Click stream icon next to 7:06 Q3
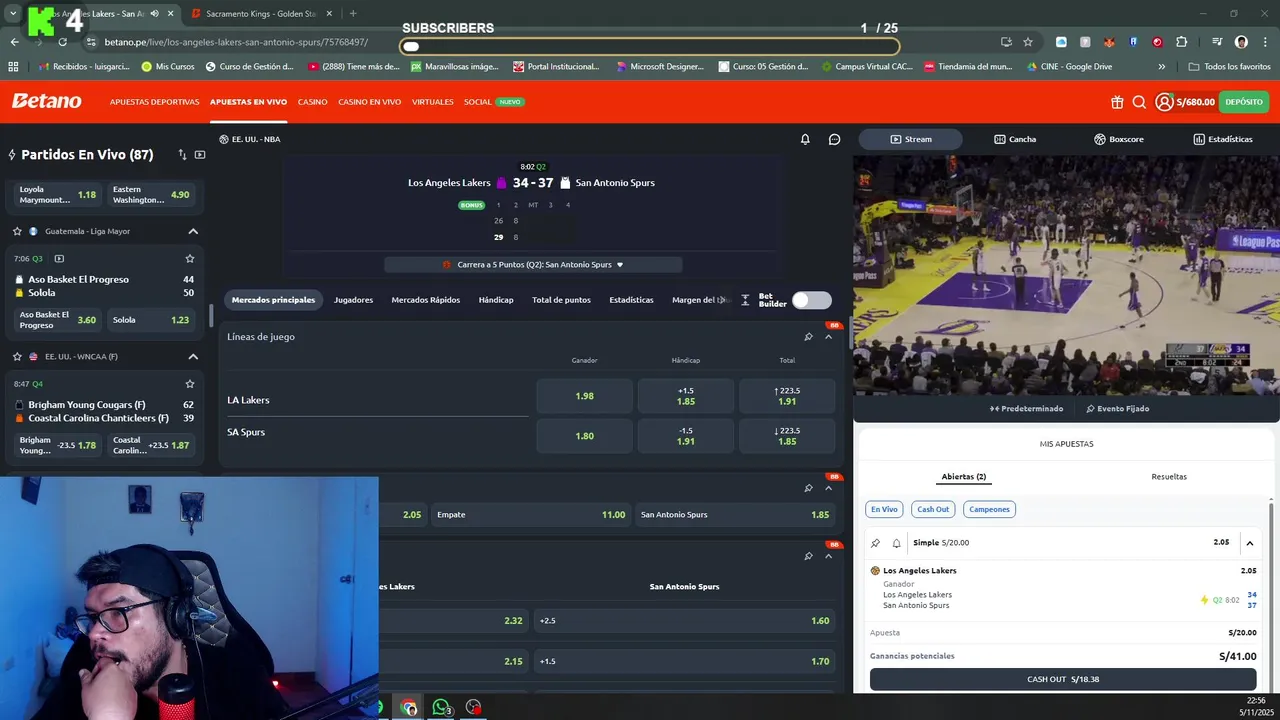Viewport: 1280px width, 720px height. point(59,259)
